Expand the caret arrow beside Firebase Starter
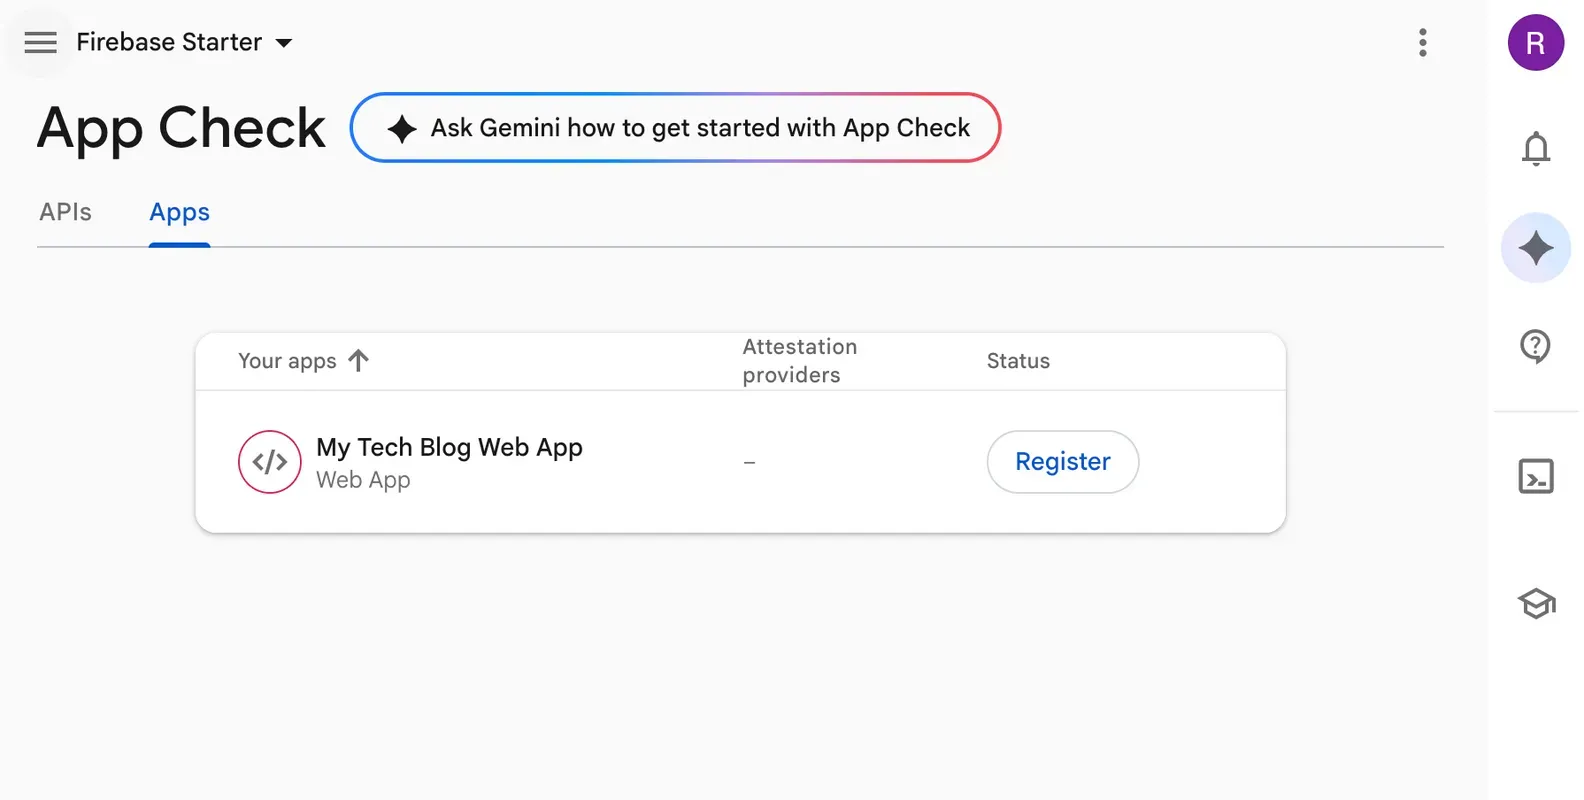Image resolution: width=1584 pixels, height=800 pixels. pos(284,43)
